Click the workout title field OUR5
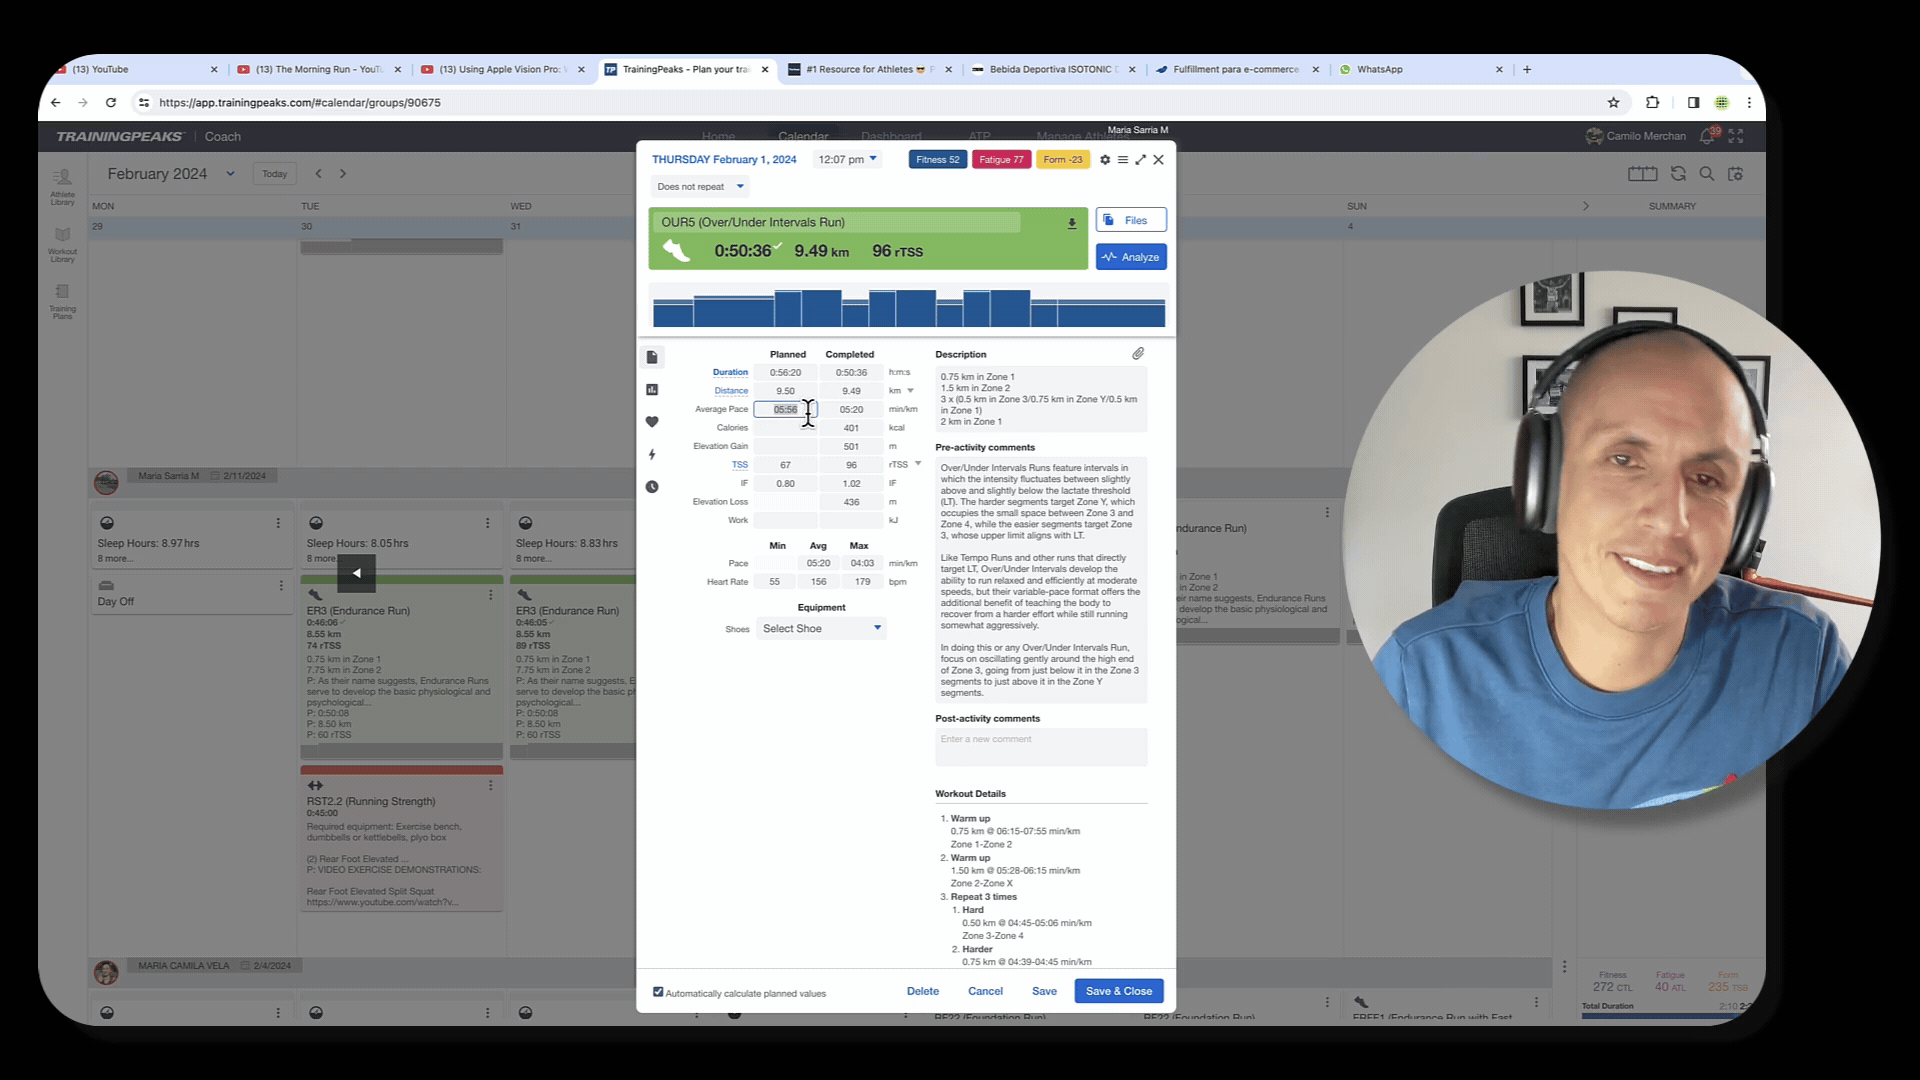The height and width of the screenshot is (1080, 1920). pyautogui.click(x=838, y=223)
